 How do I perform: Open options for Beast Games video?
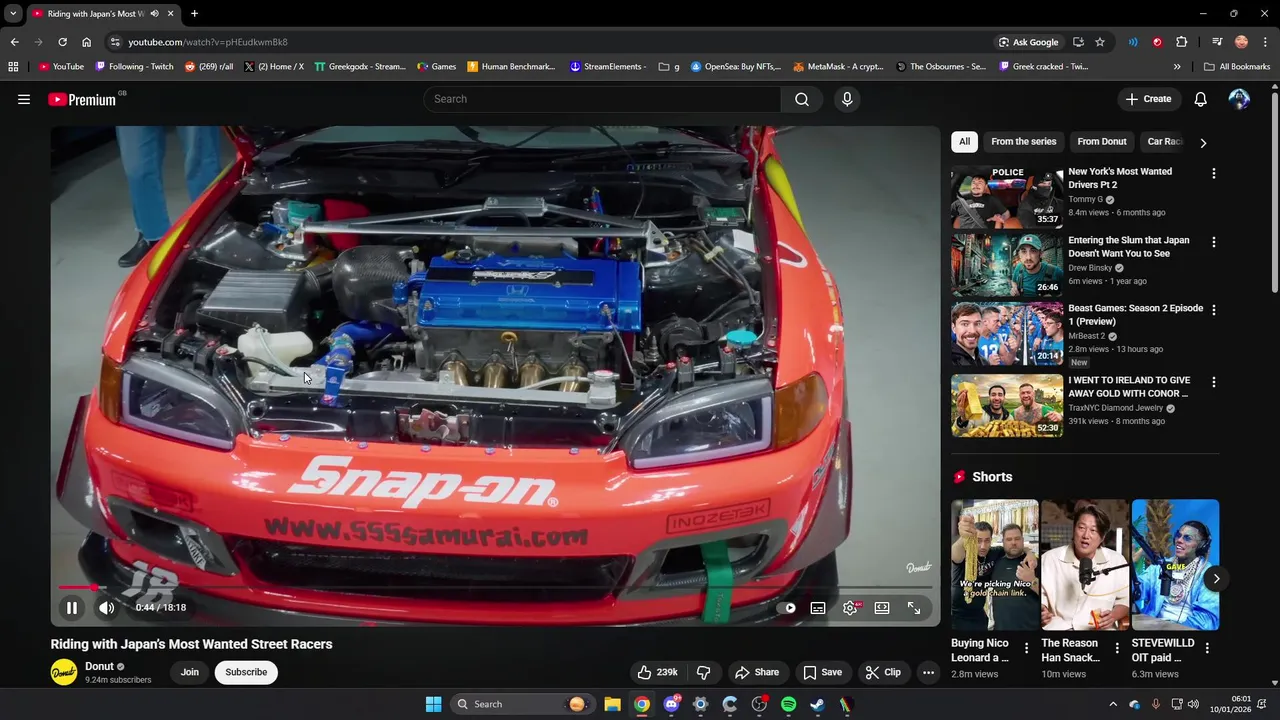point(1214,310)
